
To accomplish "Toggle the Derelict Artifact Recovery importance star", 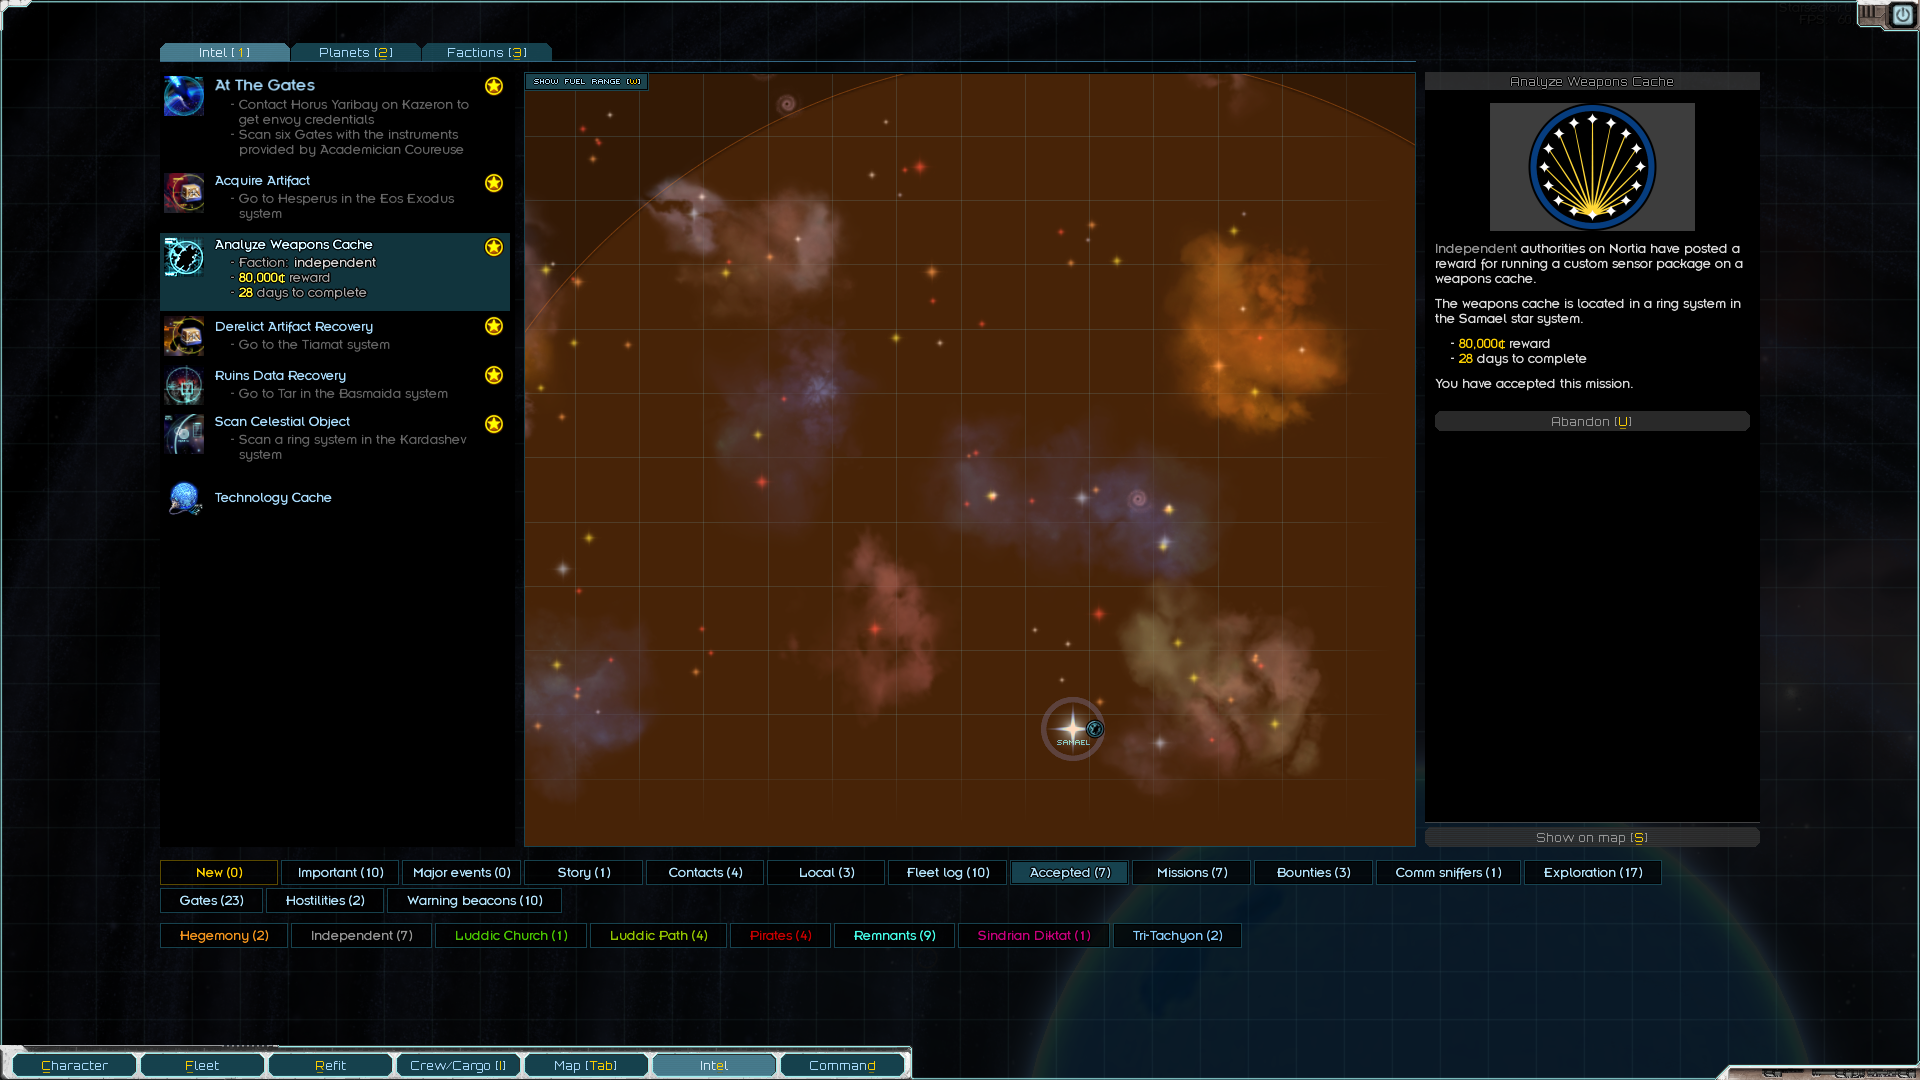I will 494,326.
